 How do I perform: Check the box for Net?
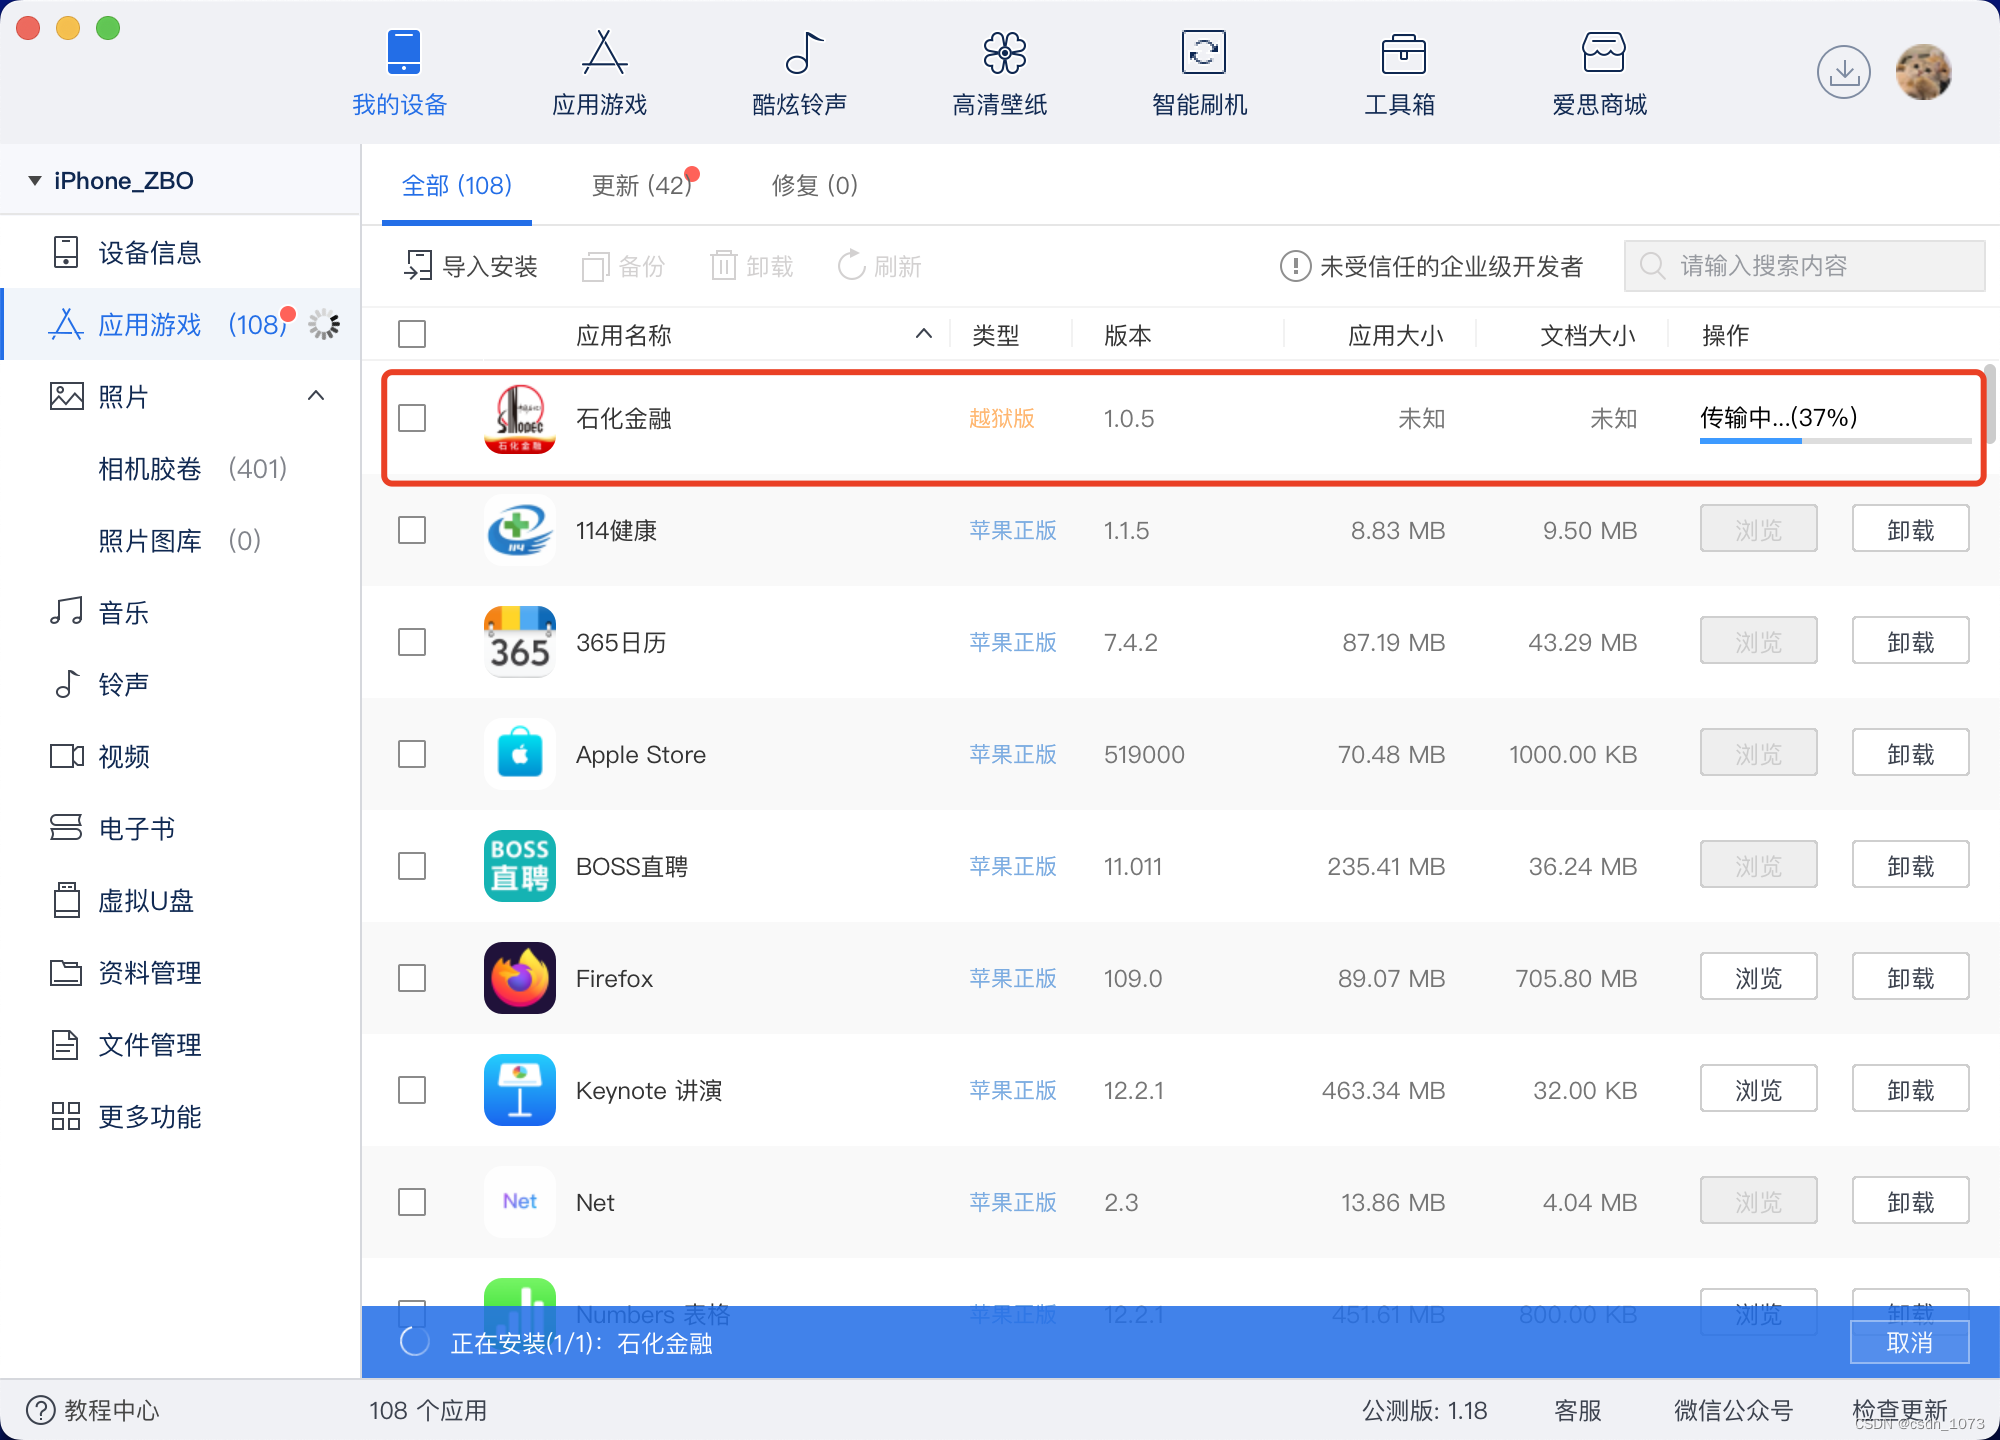(412, 1202)
